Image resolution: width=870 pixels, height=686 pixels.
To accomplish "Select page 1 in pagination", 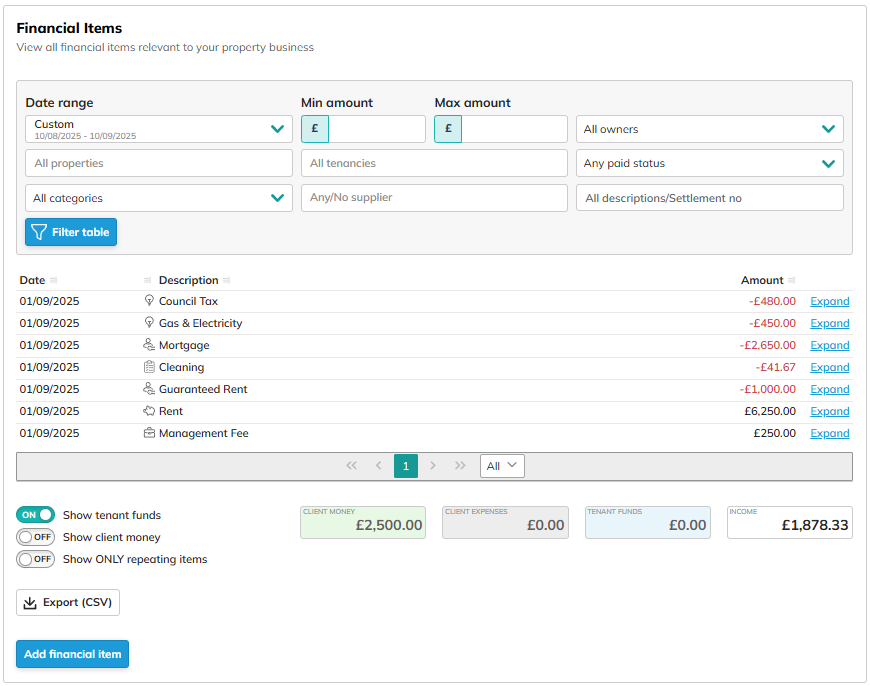I will (405, 466).
